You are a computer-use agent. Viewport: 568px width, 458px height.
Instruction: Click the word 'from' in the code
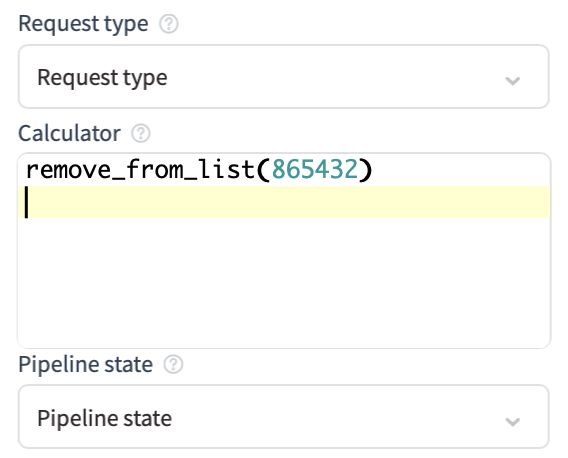(x=154, y=170)
